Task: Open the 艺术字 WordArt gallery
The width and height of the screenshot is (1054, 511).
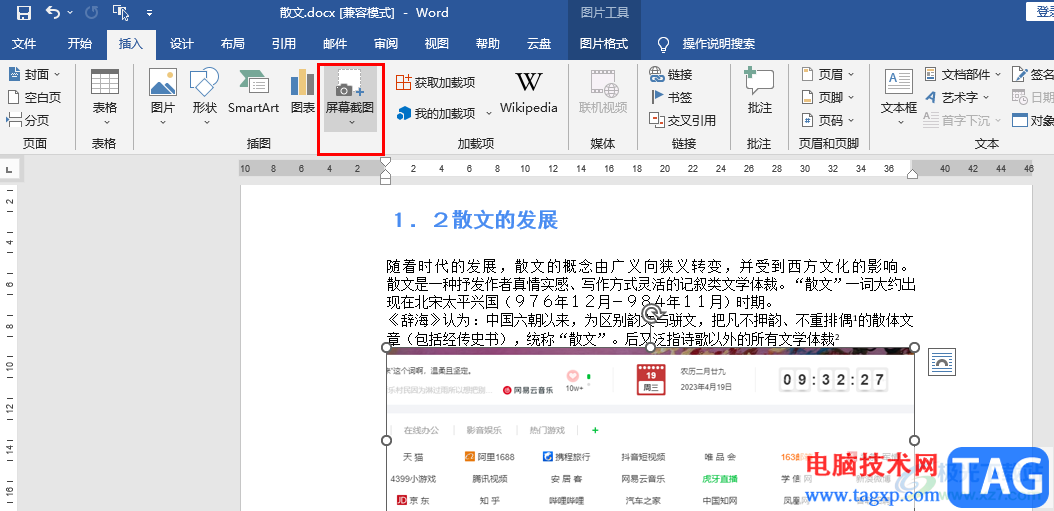Action: (x=957, y=97)
